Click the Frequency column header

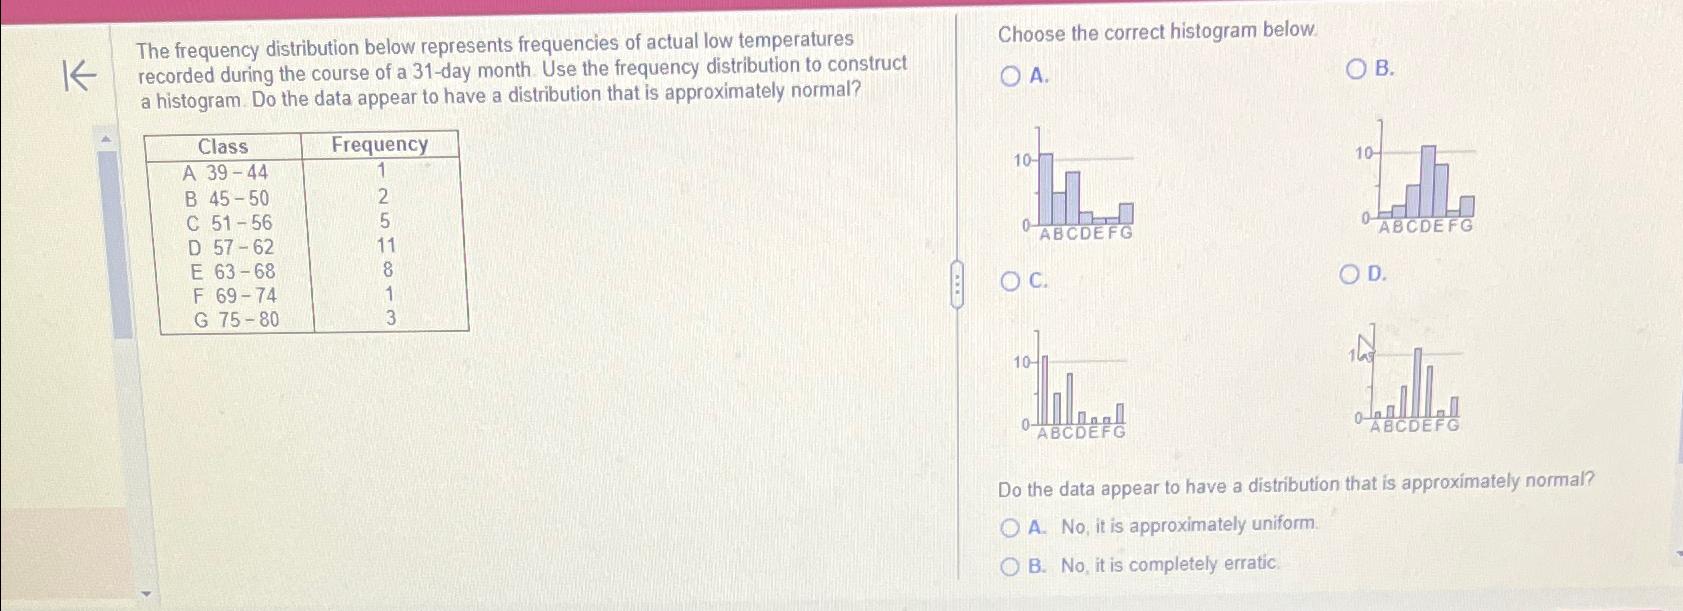378,145
